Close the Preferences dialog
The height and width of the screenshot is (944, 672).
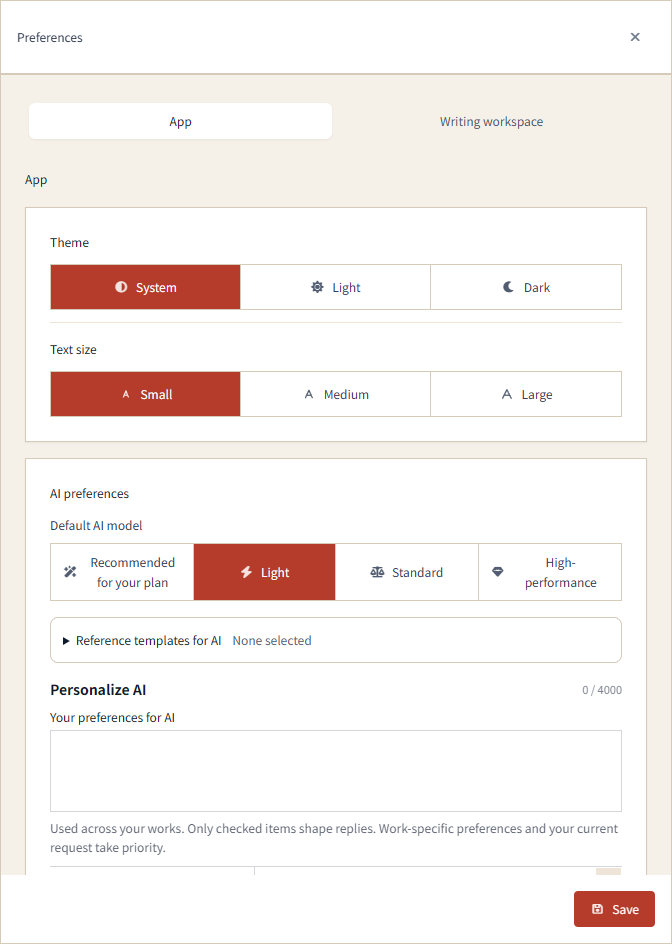pyautogui.click(x=635, y=37)
